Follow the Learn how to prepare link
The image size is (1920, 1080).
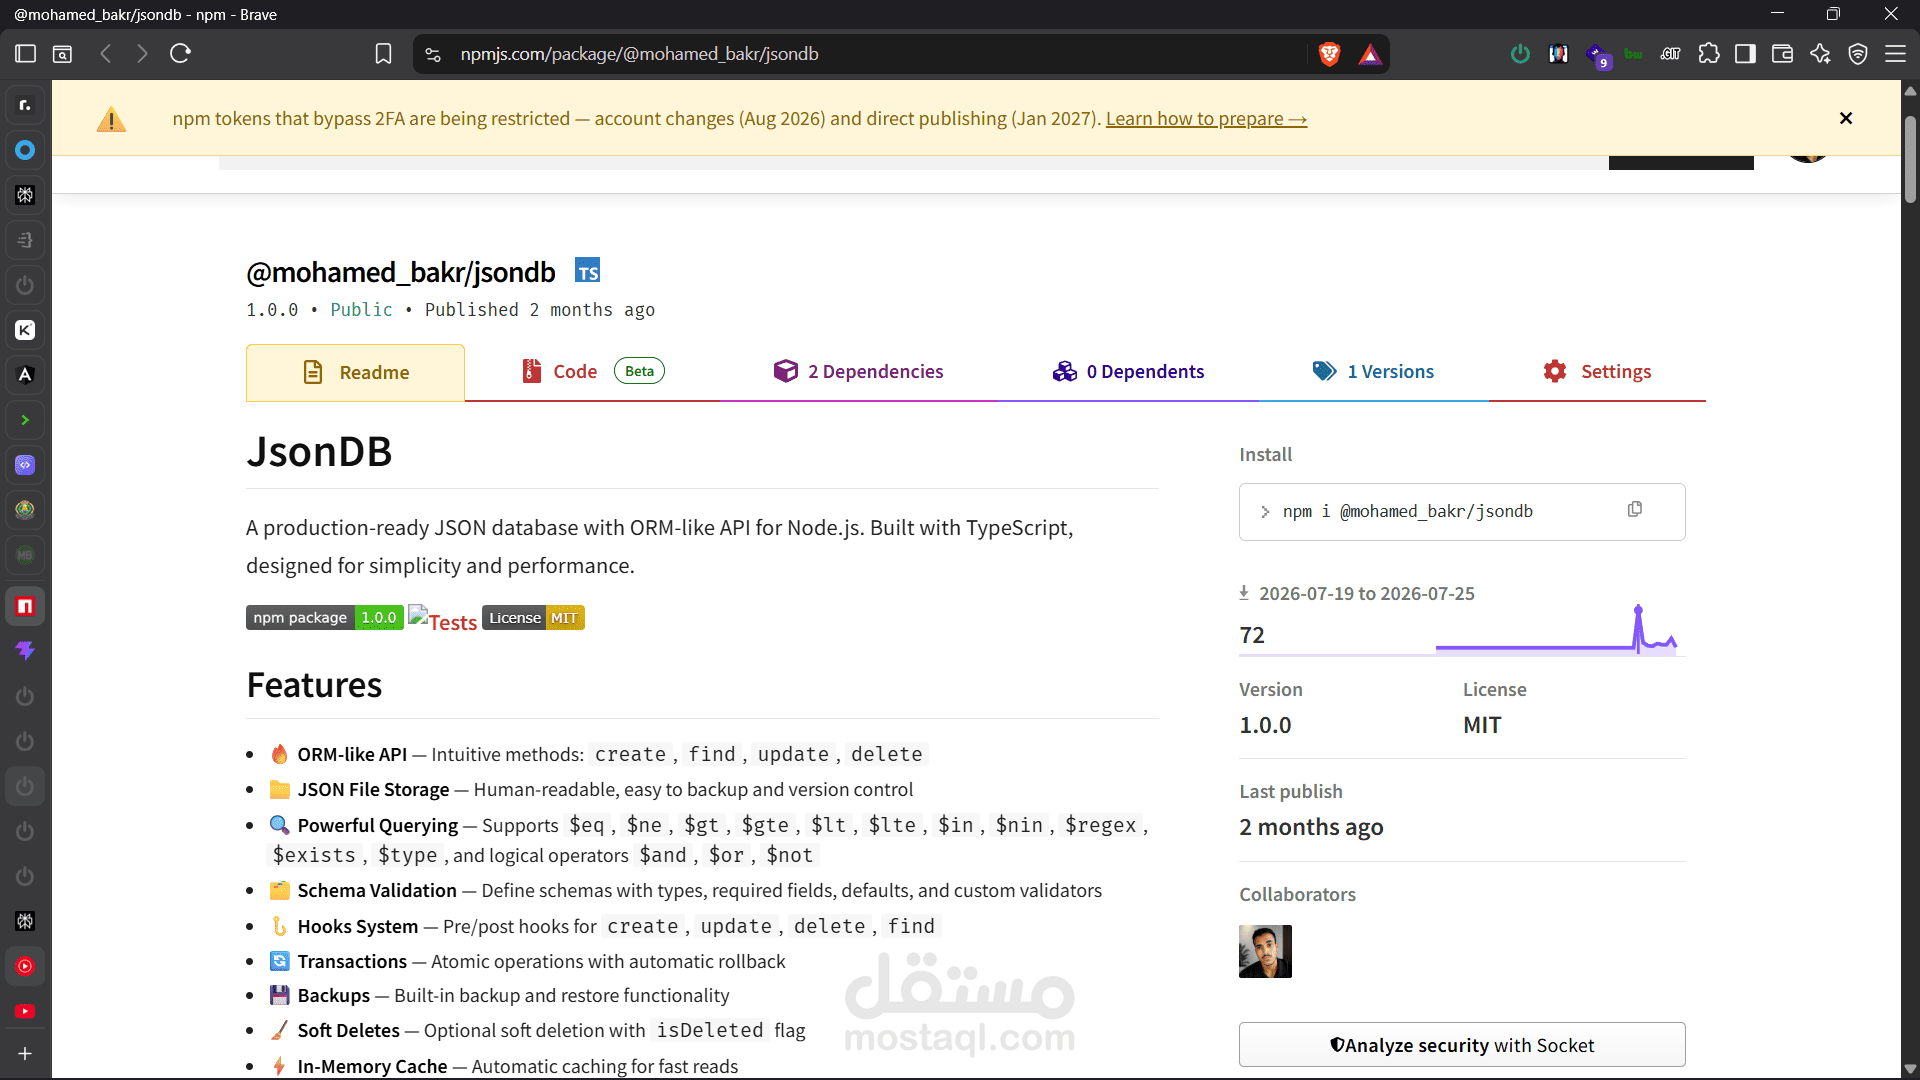click(x=1206, y=119)
